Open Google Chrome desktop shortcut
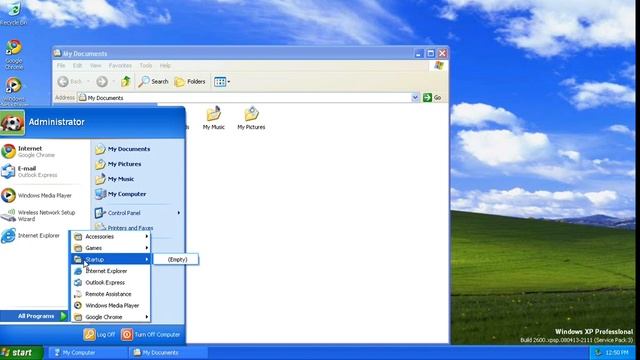This screenshot has width=640, height=360. 14,54
